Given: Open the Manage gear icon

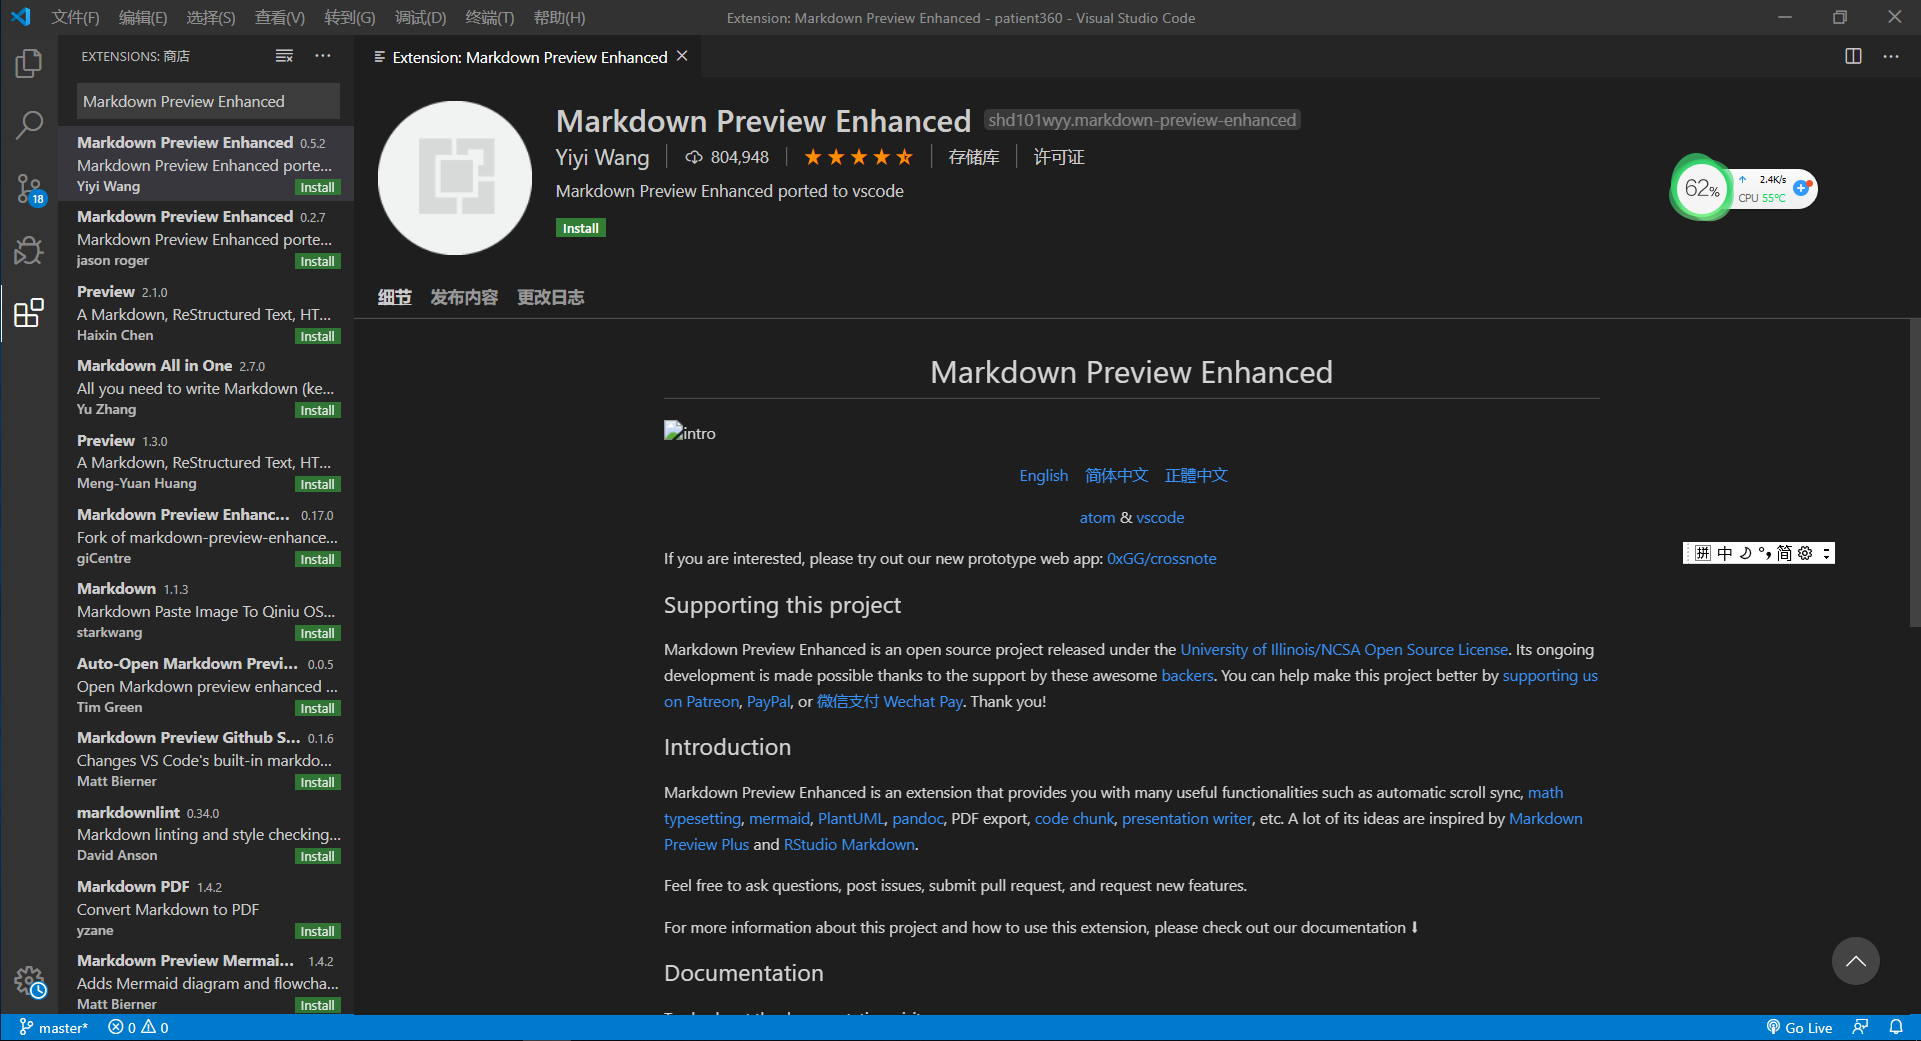Looking at the screenshot, I should coord(30,982).
